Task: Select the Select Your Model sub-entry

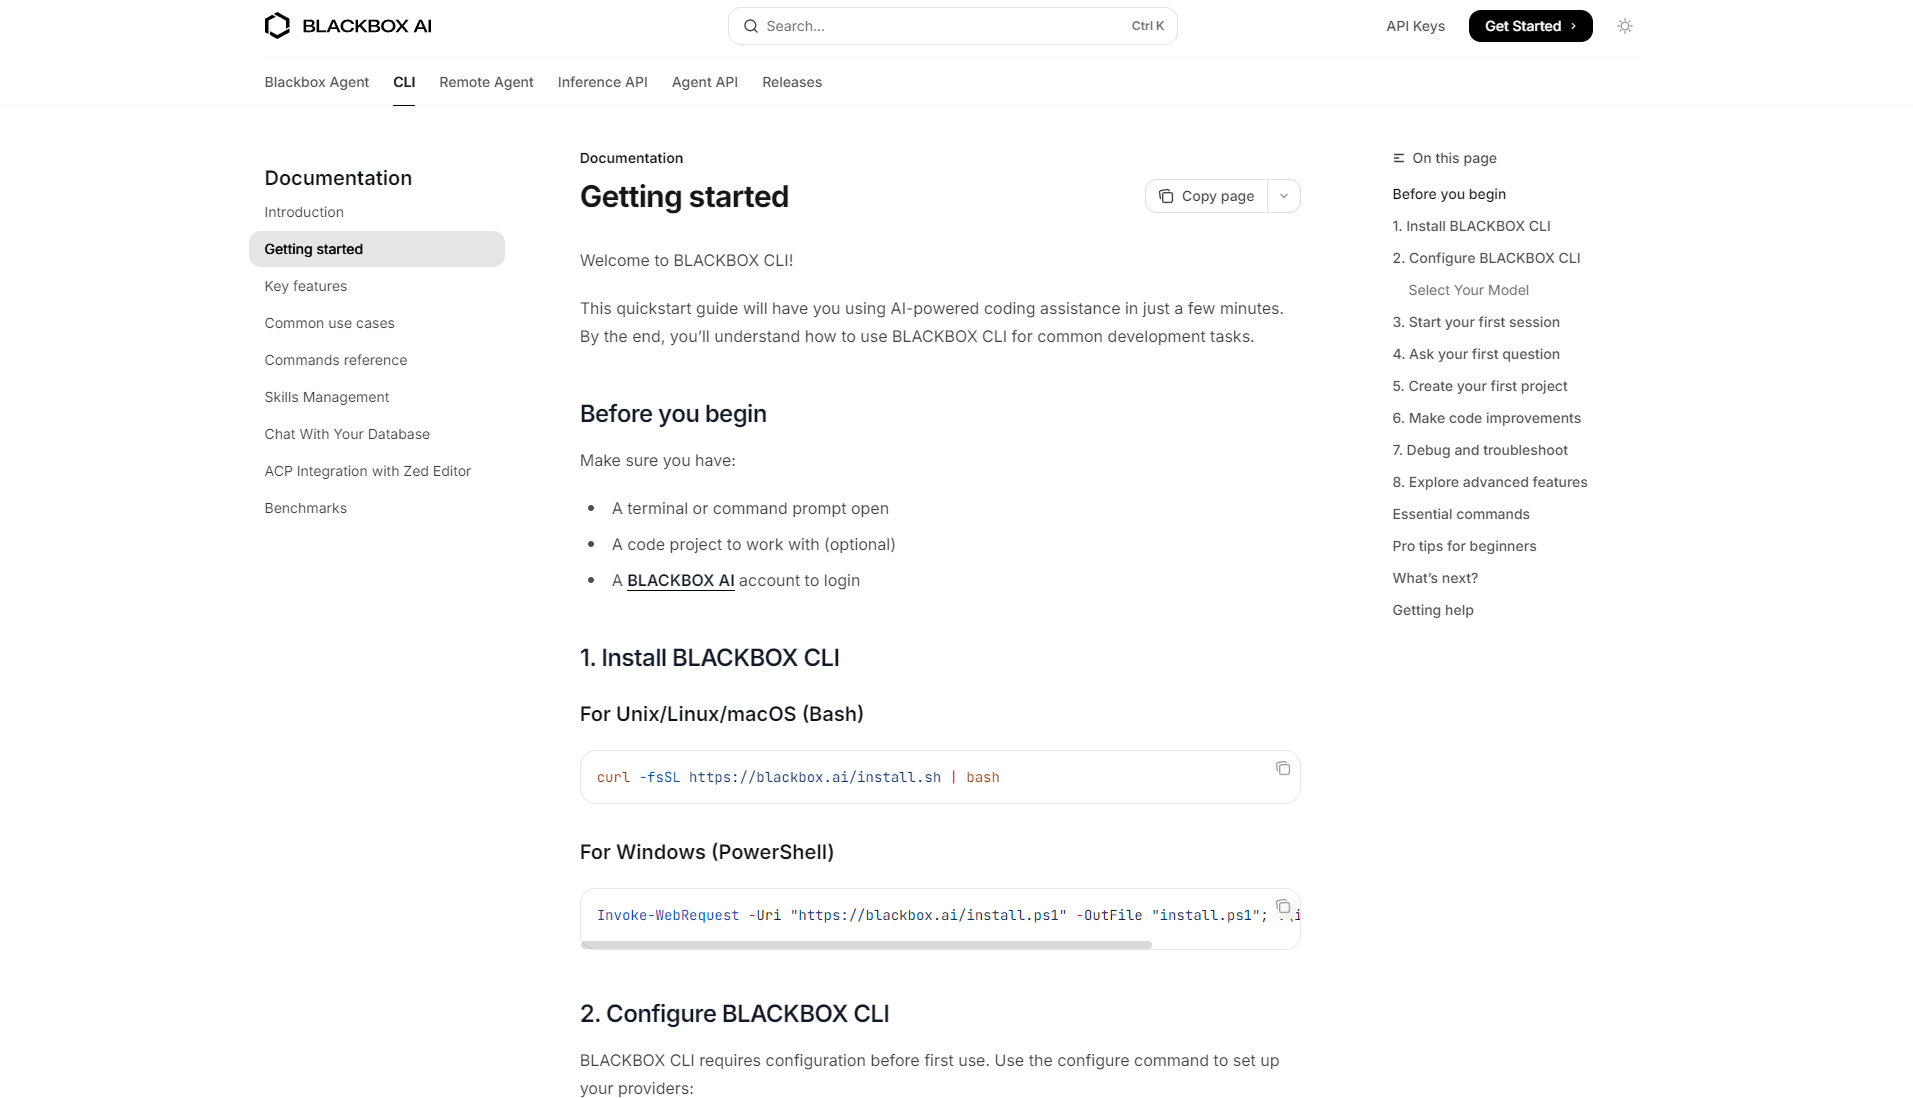Action: click(x=1468, y=290)
